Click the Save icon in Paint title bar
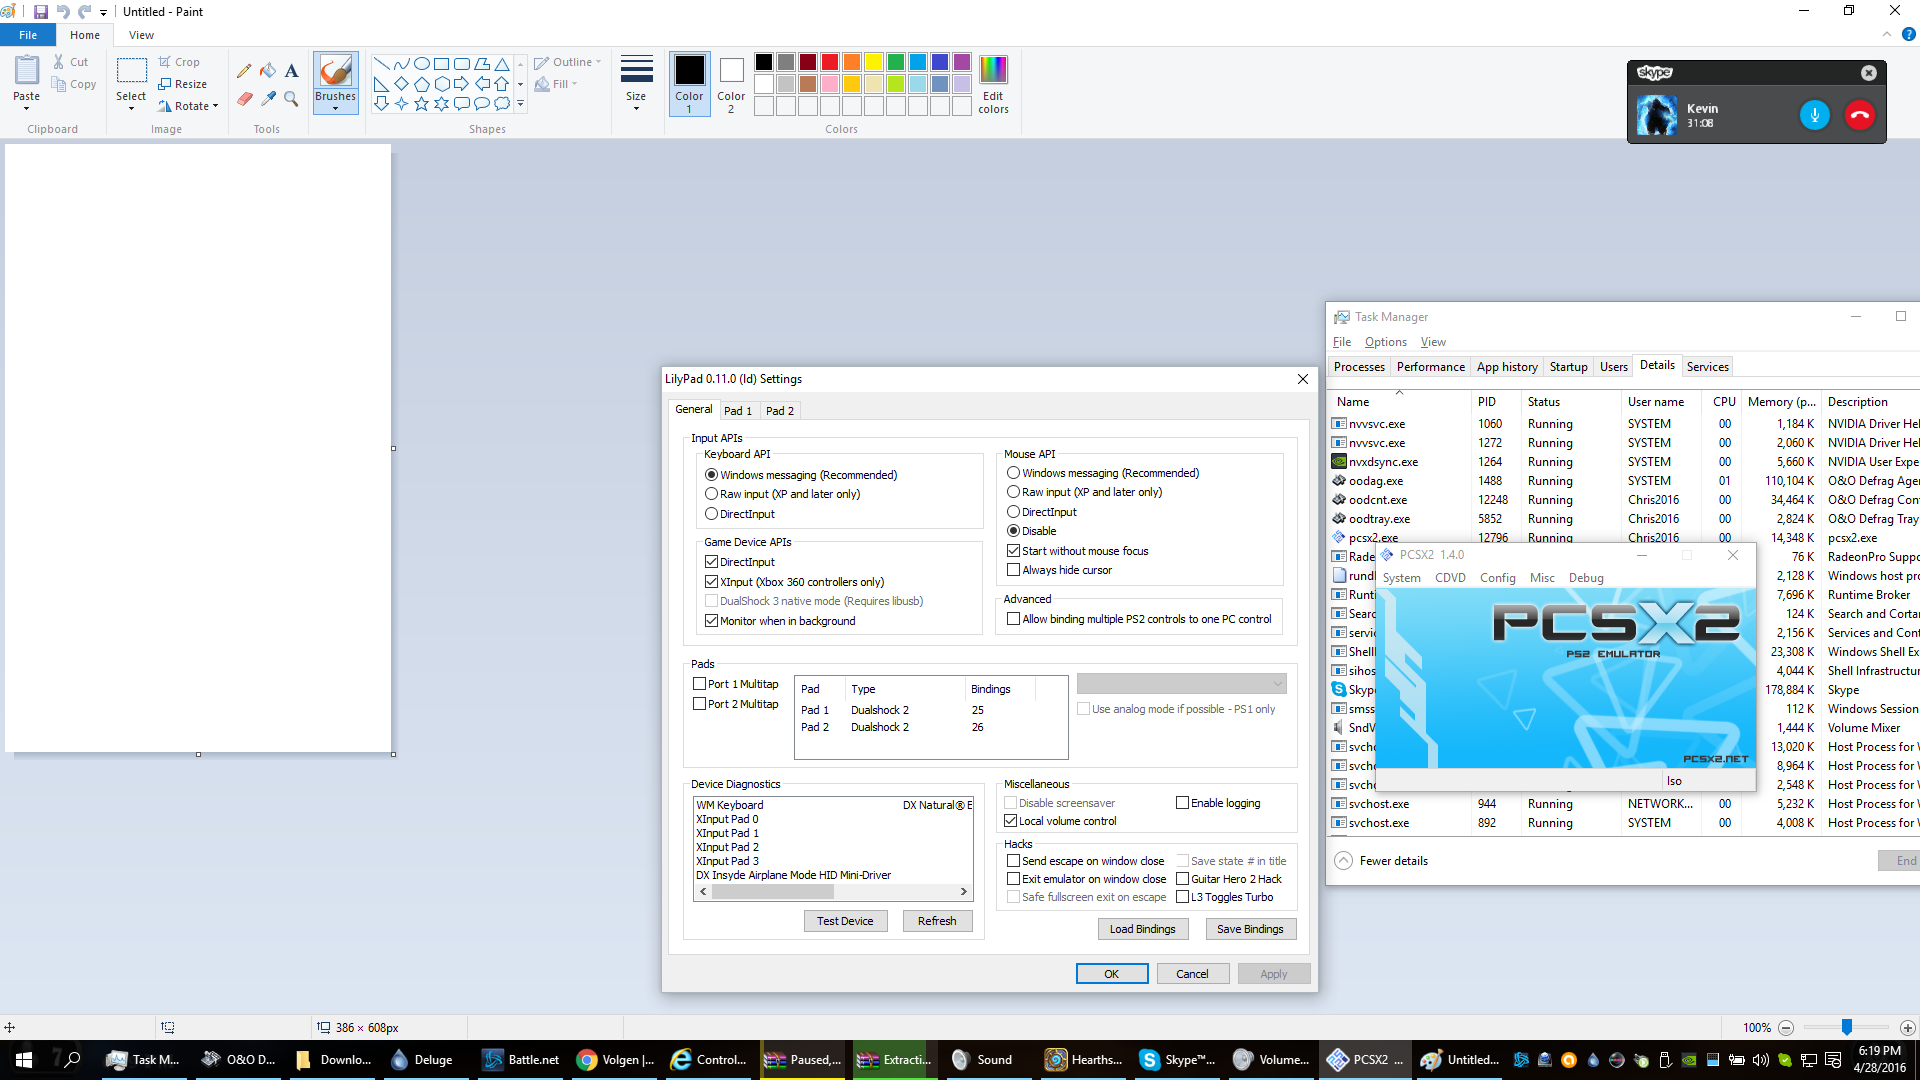 point(41,12)
